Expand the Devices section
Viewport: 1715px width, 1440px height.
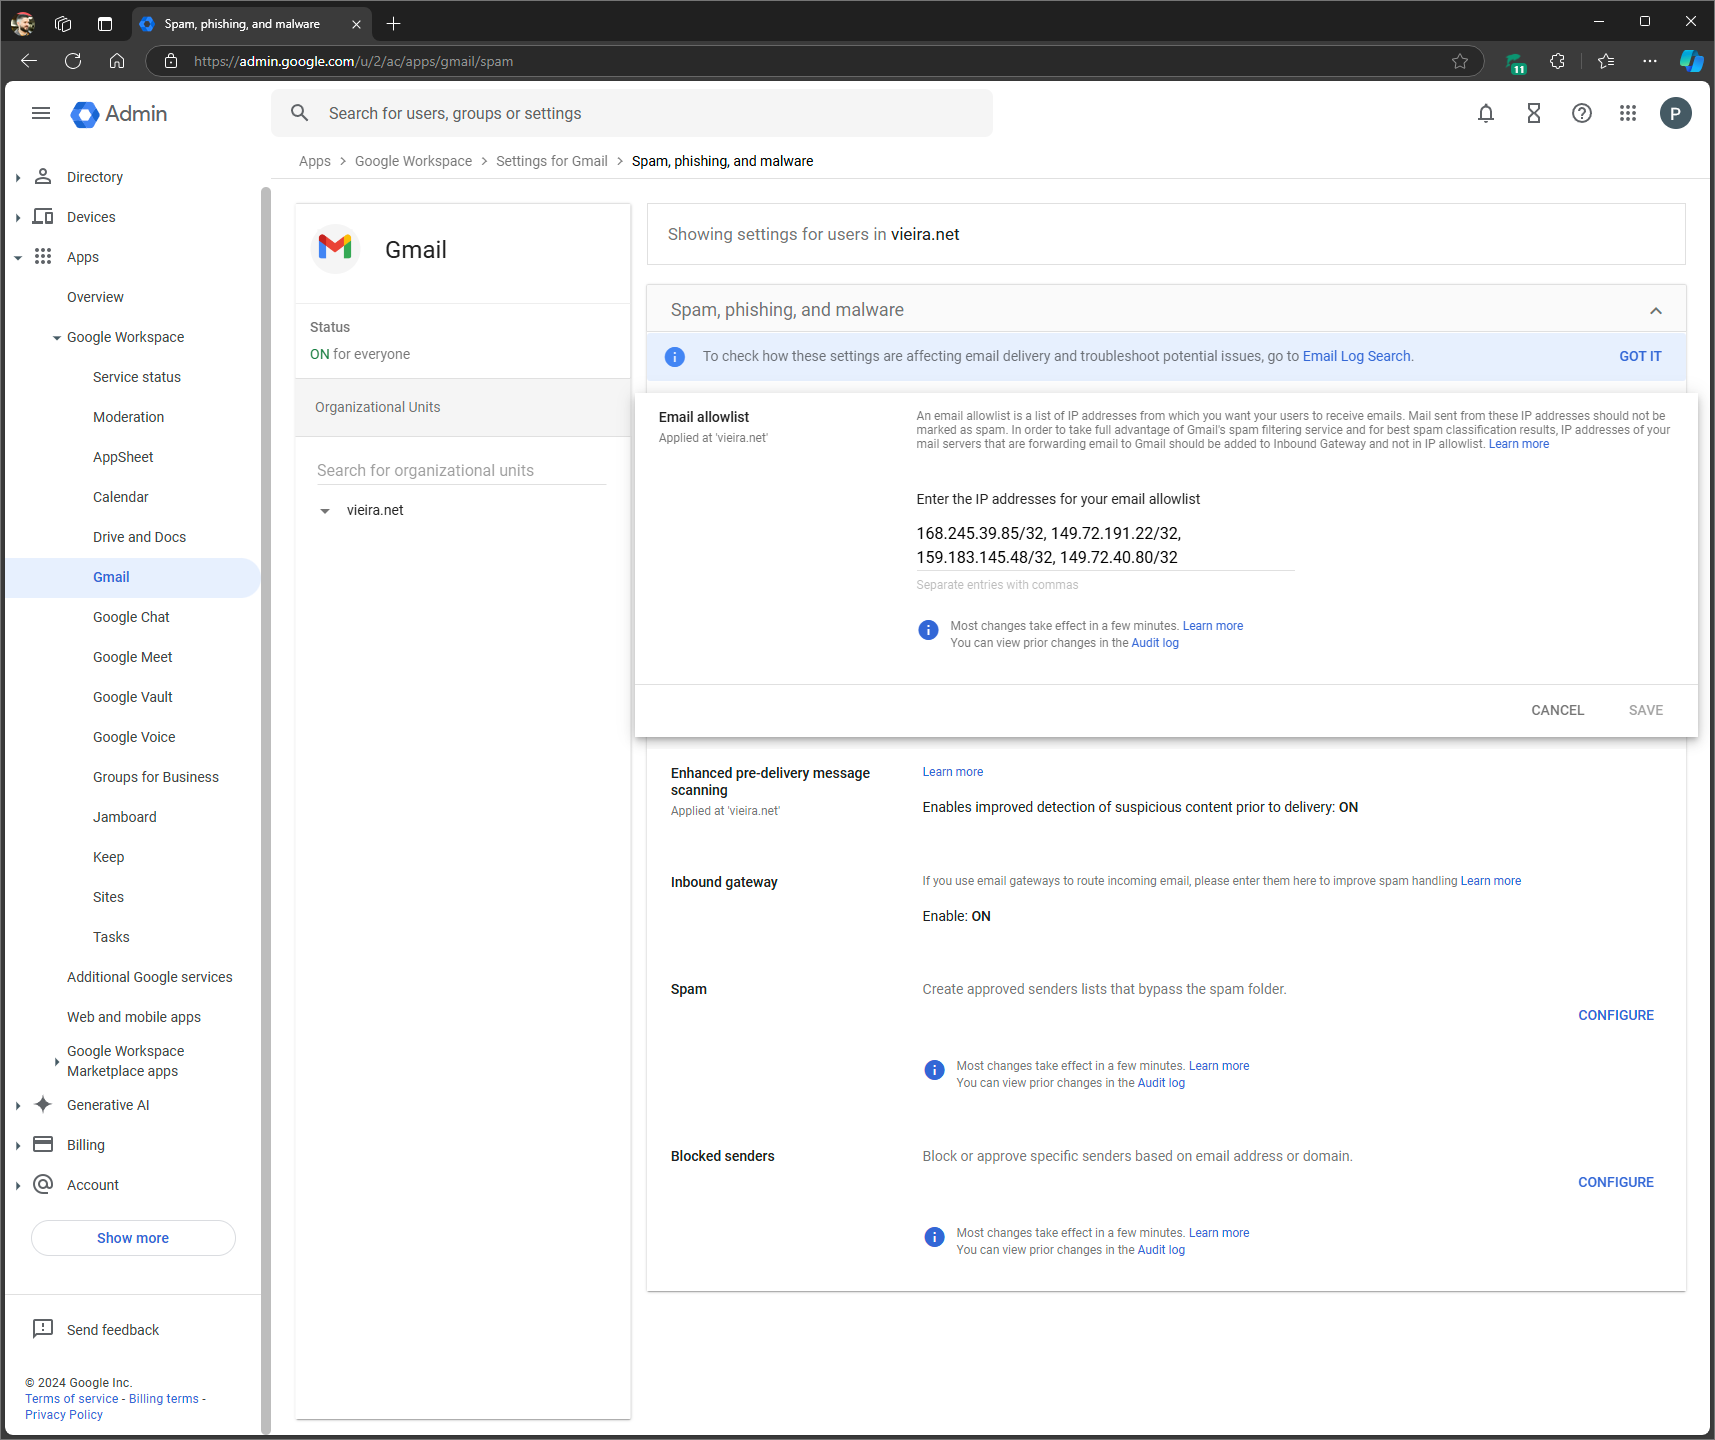(x=18, y=217)
